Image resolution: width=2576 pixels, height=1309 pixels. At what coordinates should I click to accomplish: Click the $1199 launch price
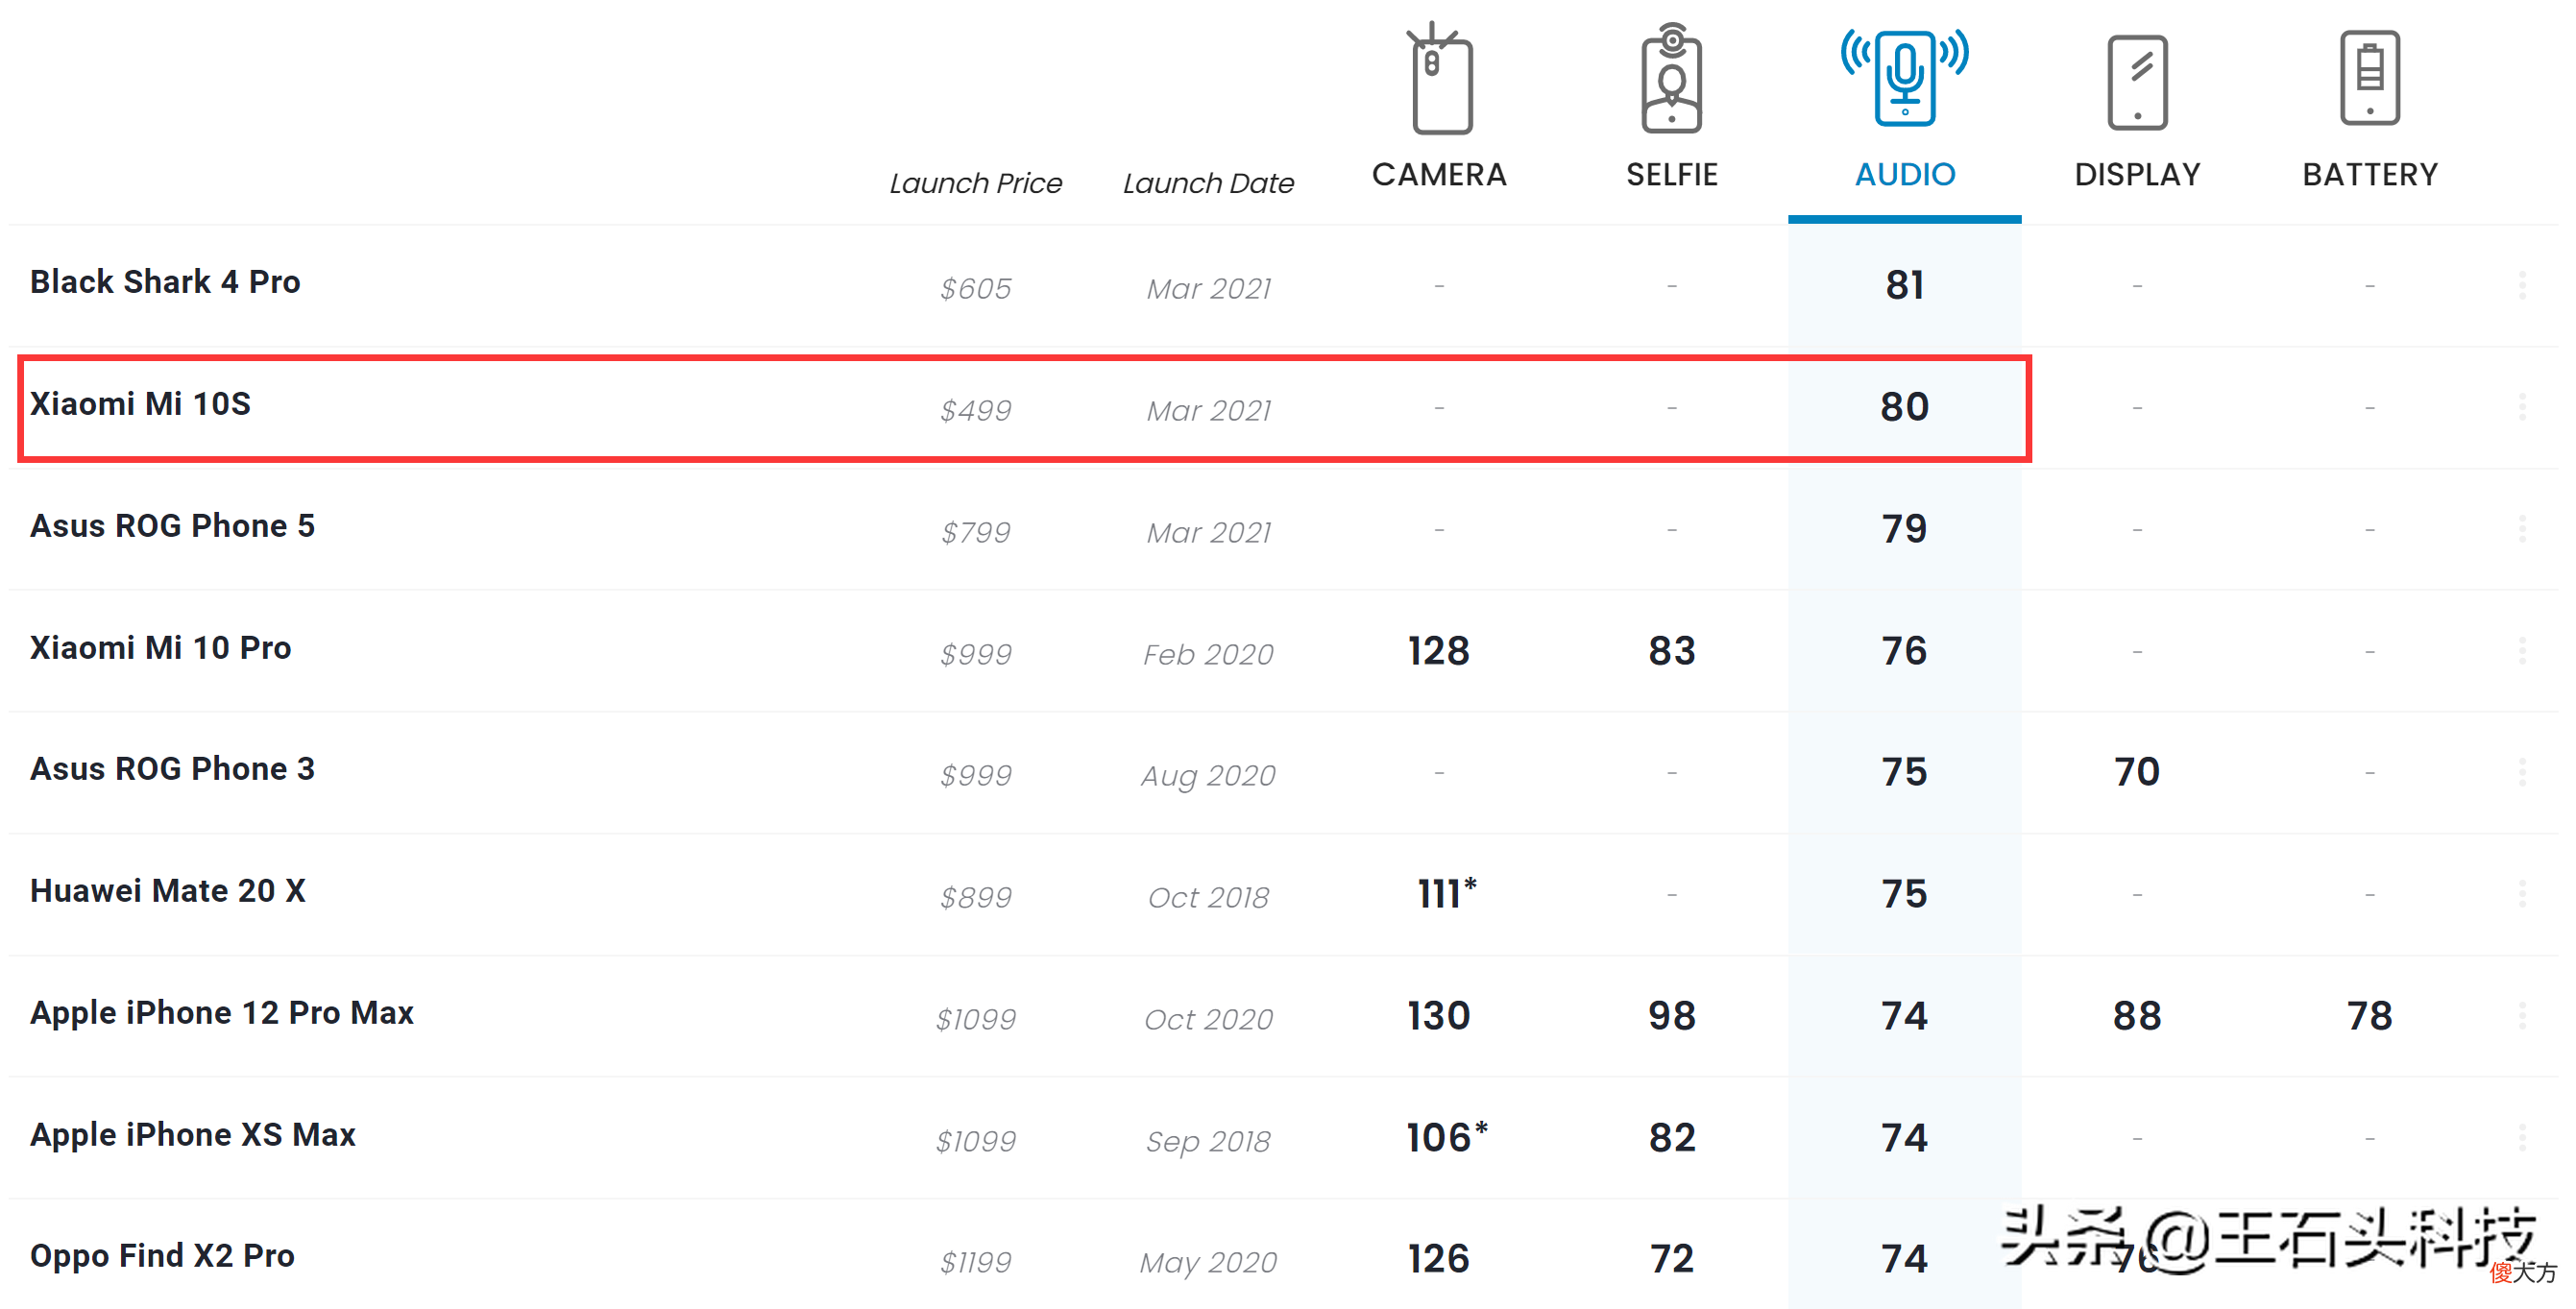click(975, 1263)
